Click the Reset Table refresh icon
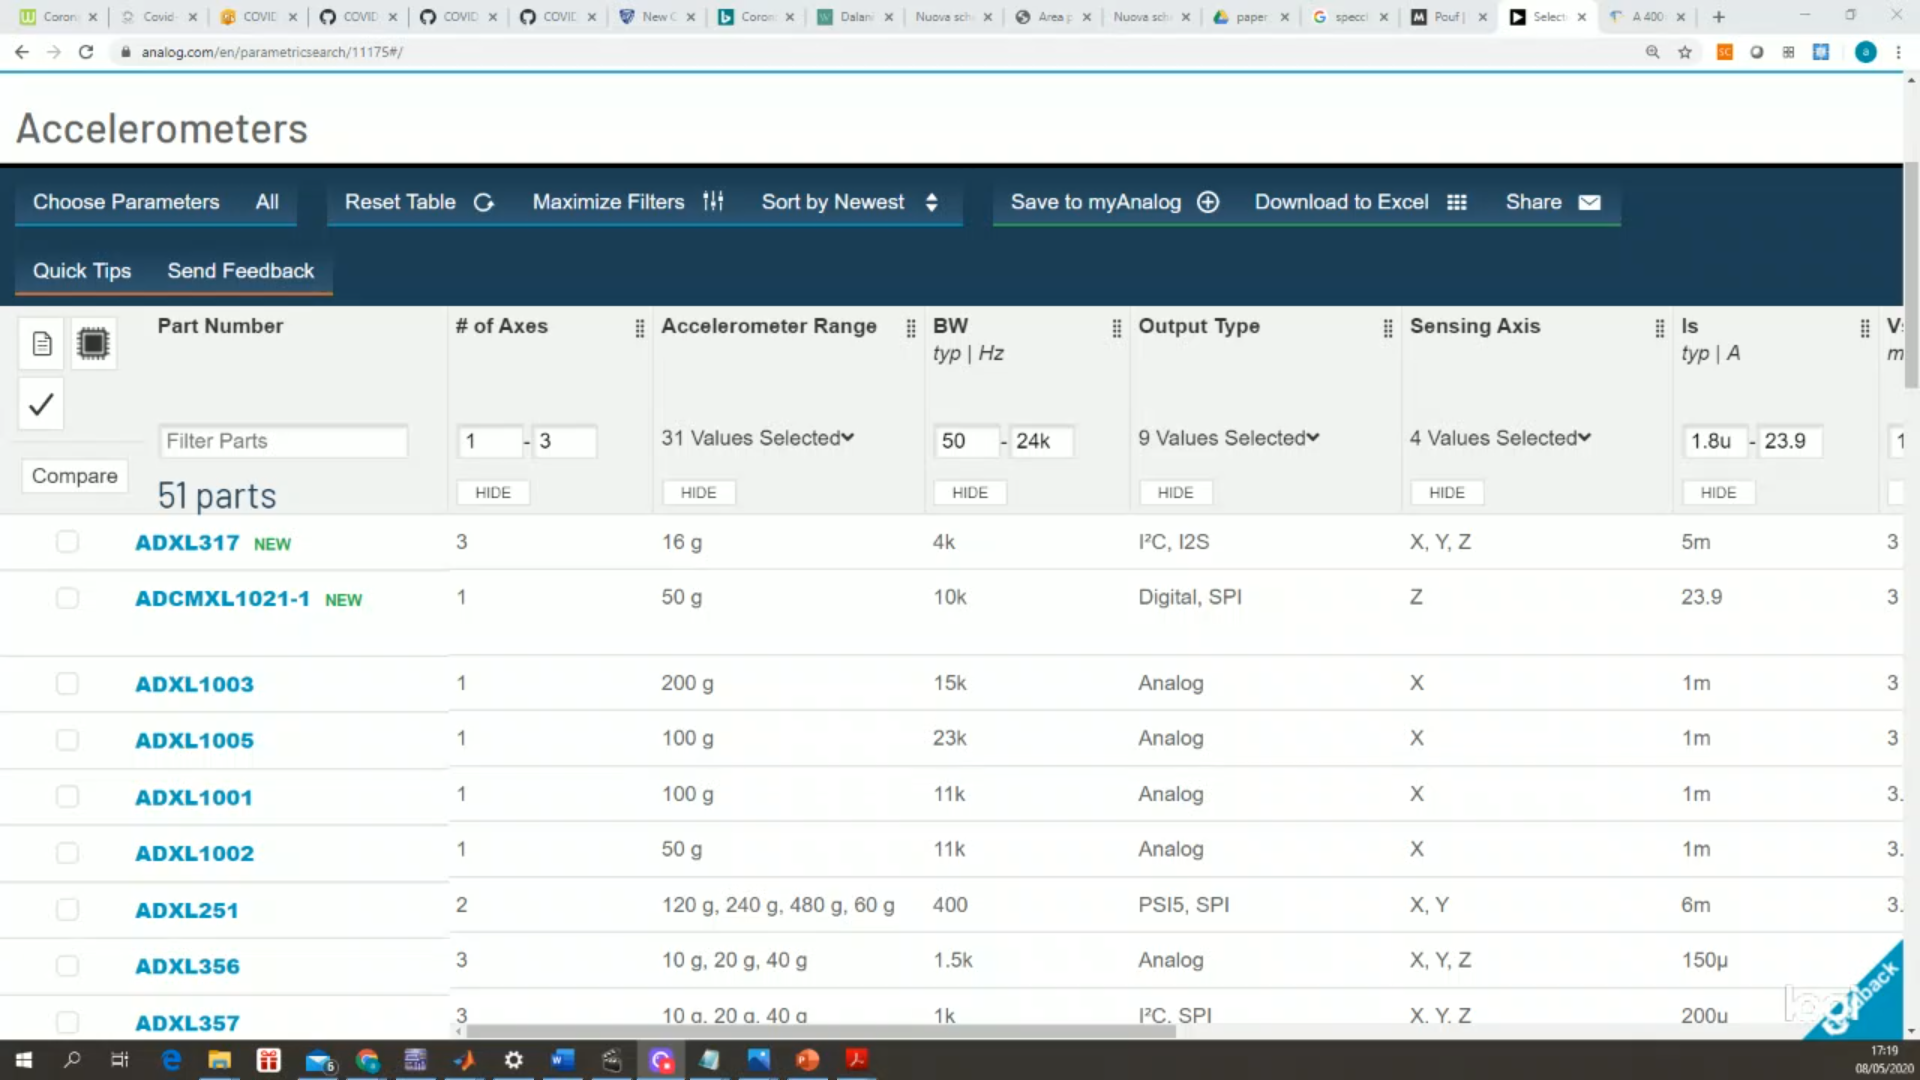The image size is (1920, 1080). [484, 202]
